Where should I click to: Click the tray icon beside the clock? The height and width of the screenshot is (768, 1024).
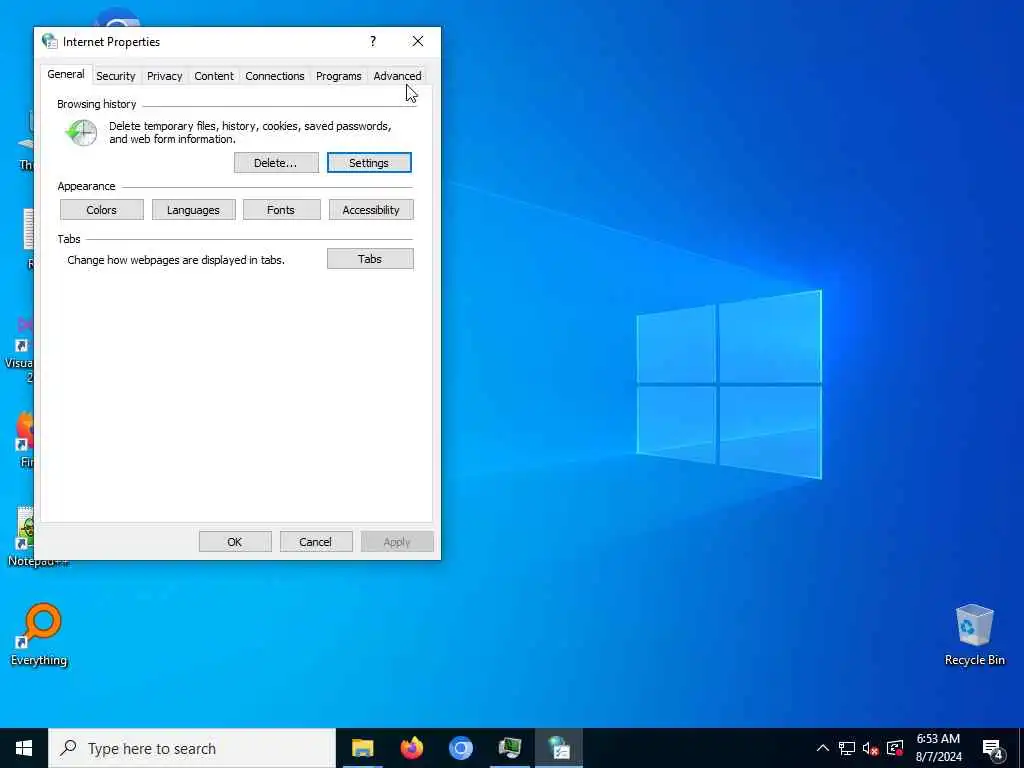pyautogui.click(x=895, y=748)
